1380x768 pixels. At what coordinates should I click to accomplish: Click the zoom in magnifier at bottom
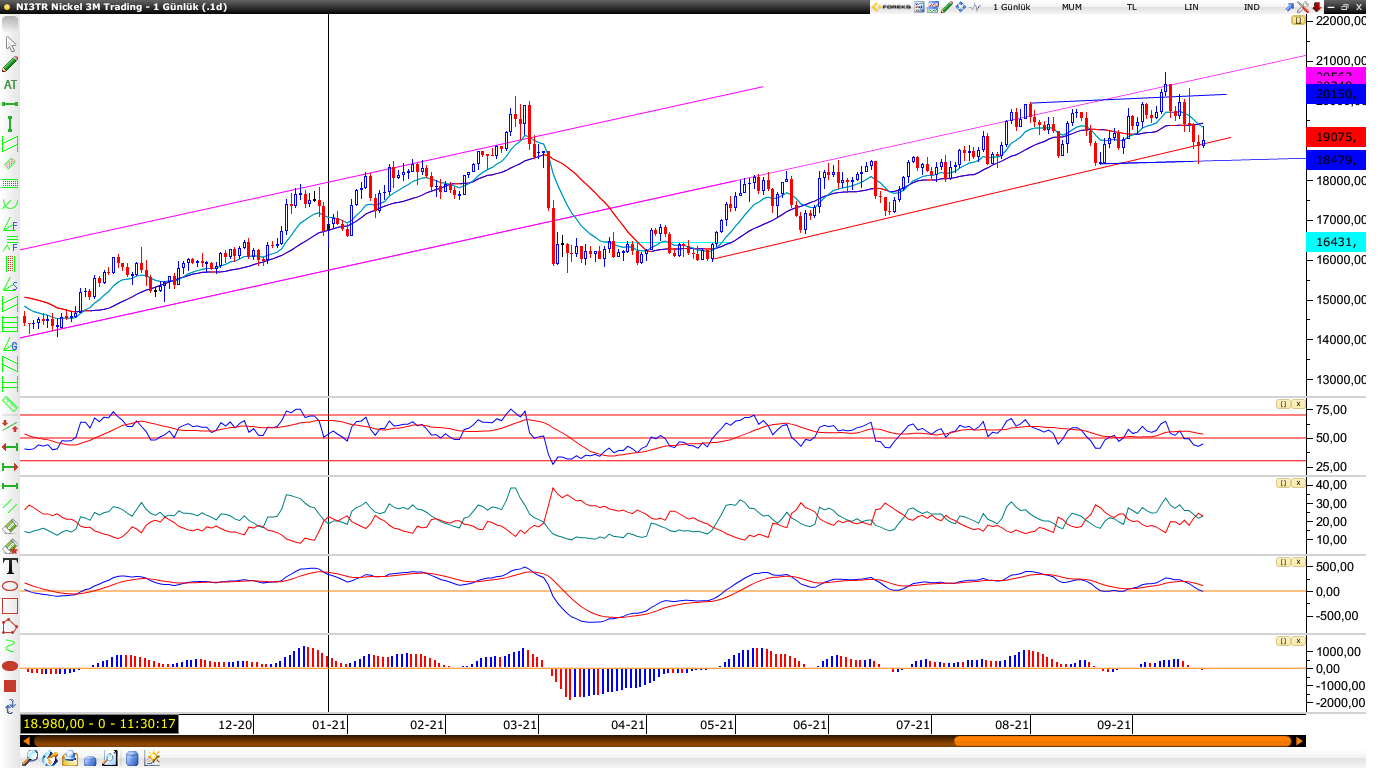[30, 758]
